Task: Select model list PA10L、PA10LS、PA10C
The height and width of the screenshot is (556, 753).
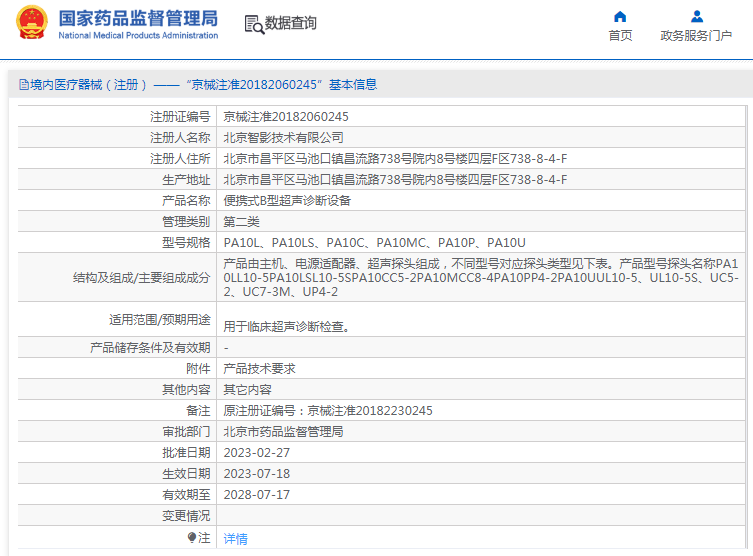Action: pos(375,243)
